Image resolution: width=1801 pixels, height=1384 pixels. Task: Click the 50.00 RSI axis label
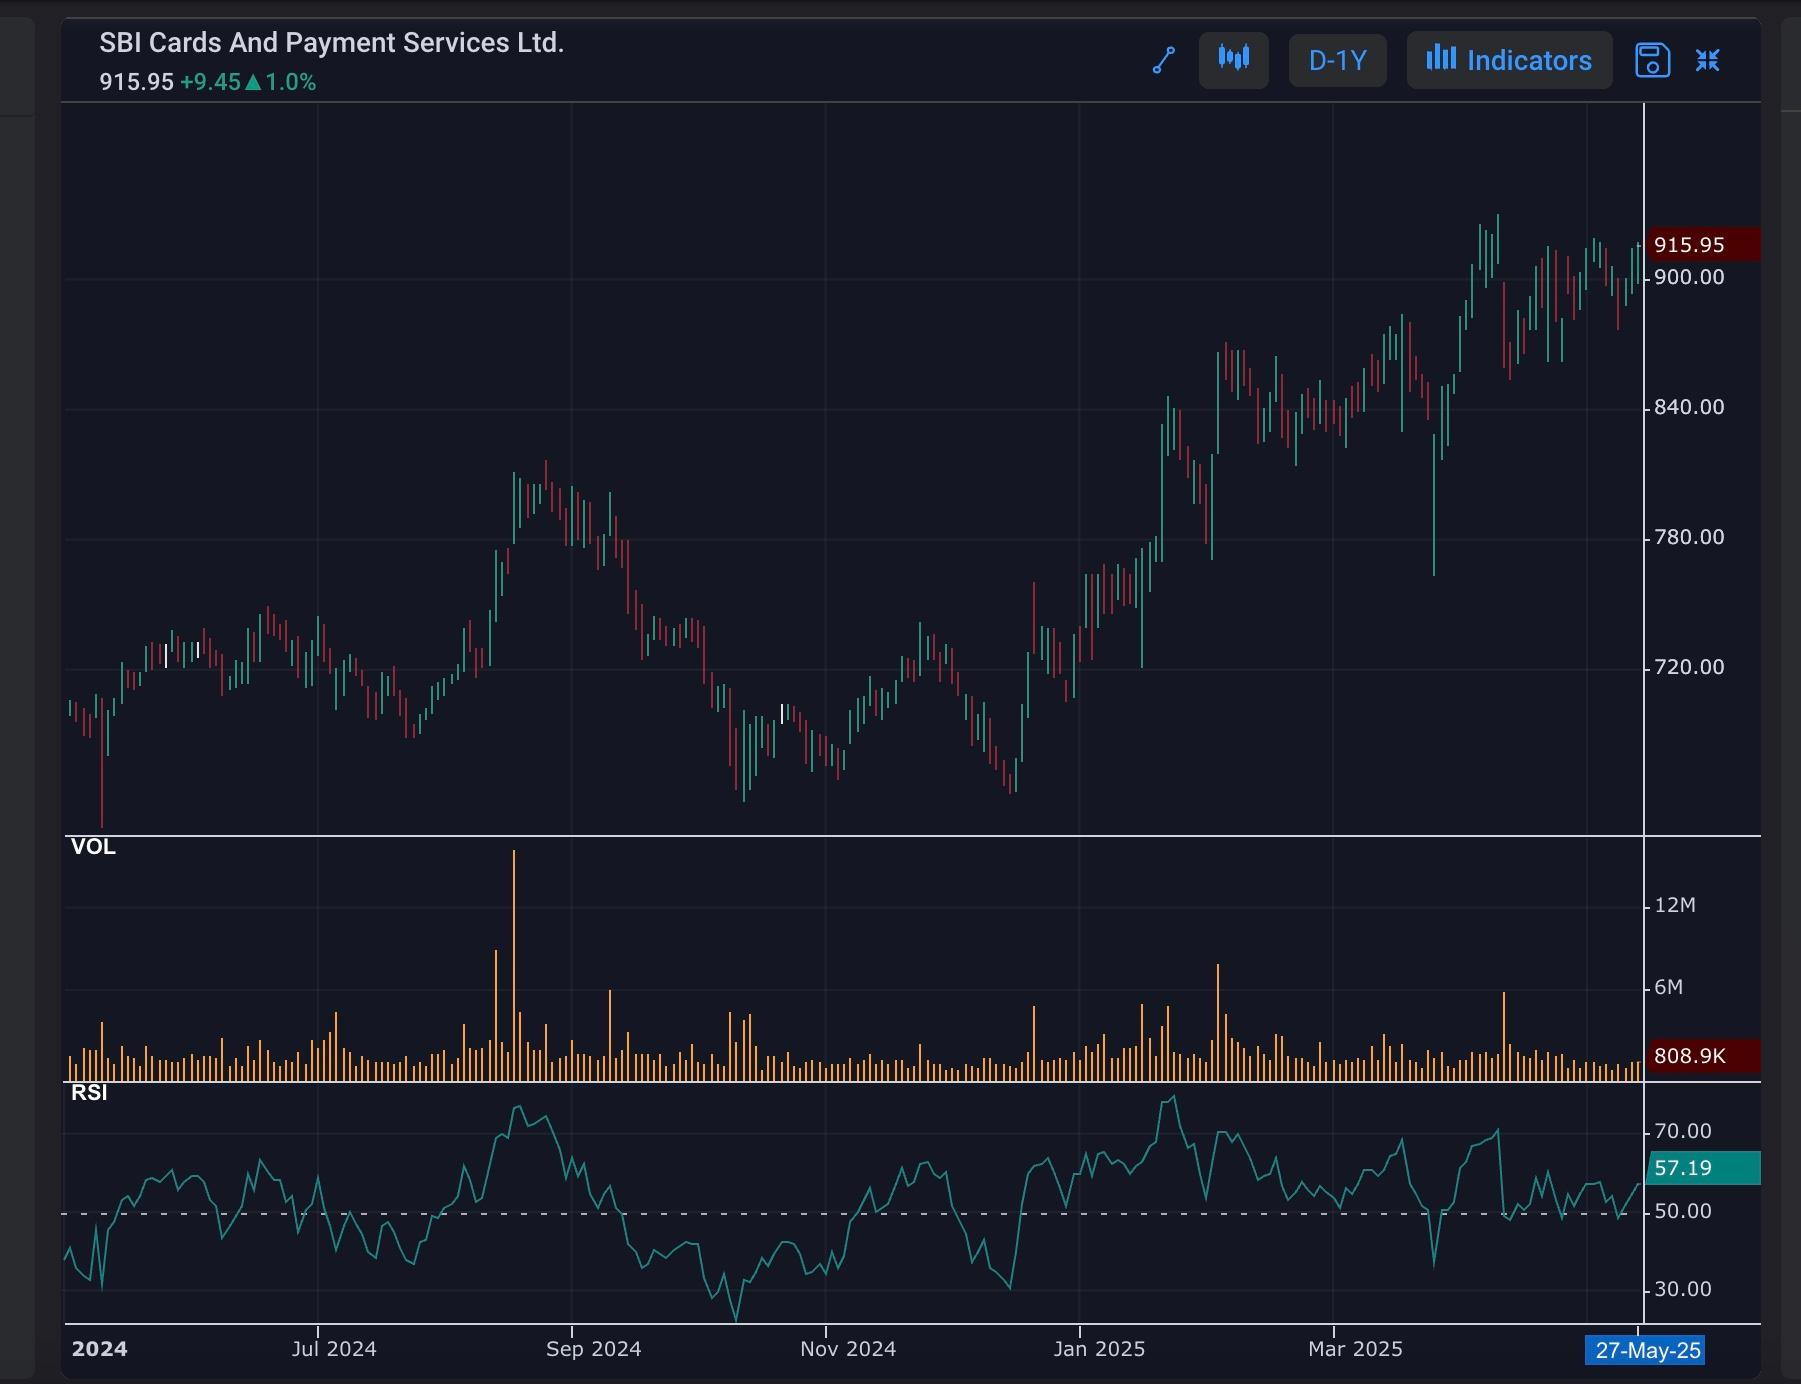point(1683,1211)
